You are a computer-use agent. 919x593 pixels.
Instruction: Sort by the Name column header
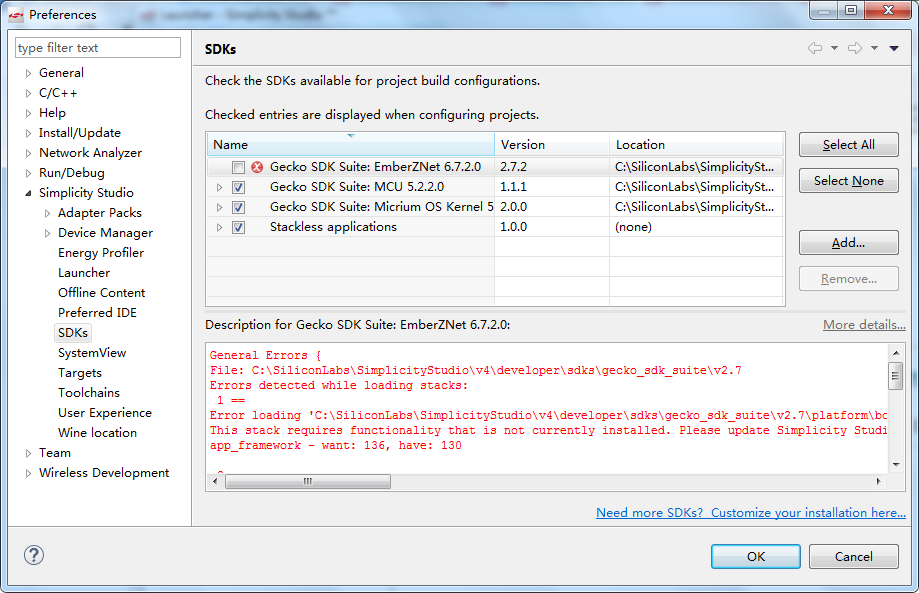(350, 145)
